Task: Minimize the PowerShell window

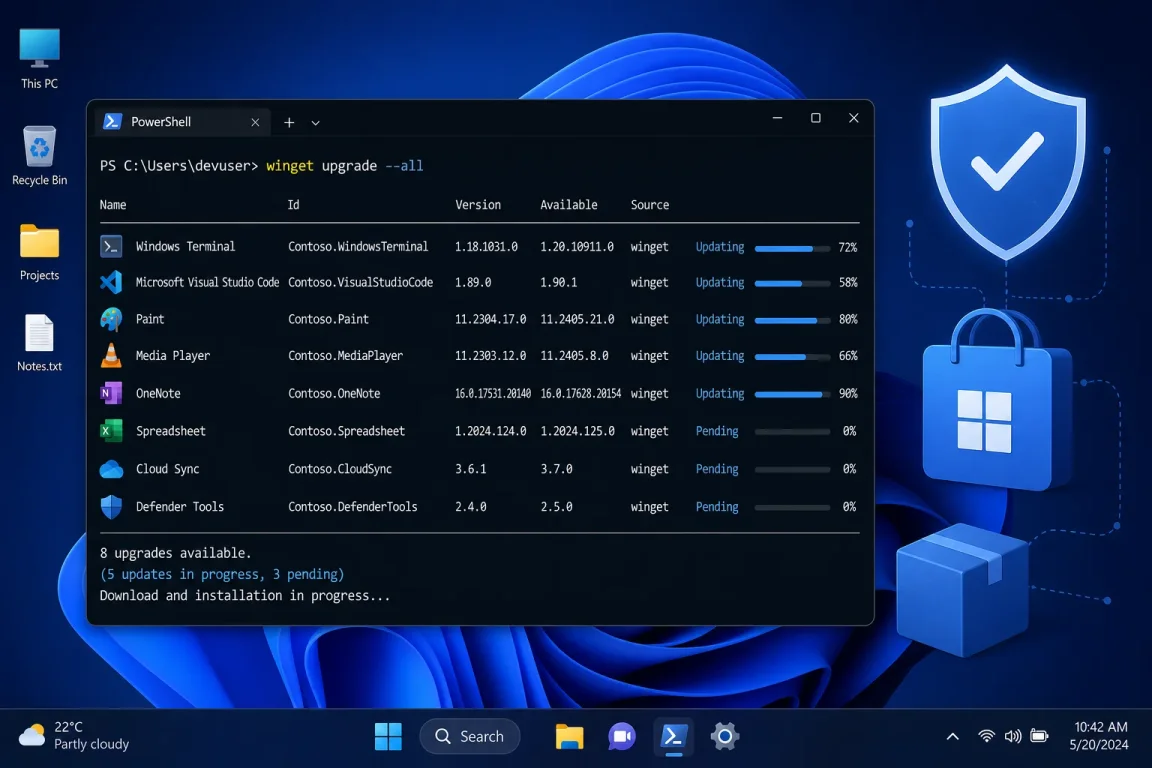Action: tap(777, 118)
